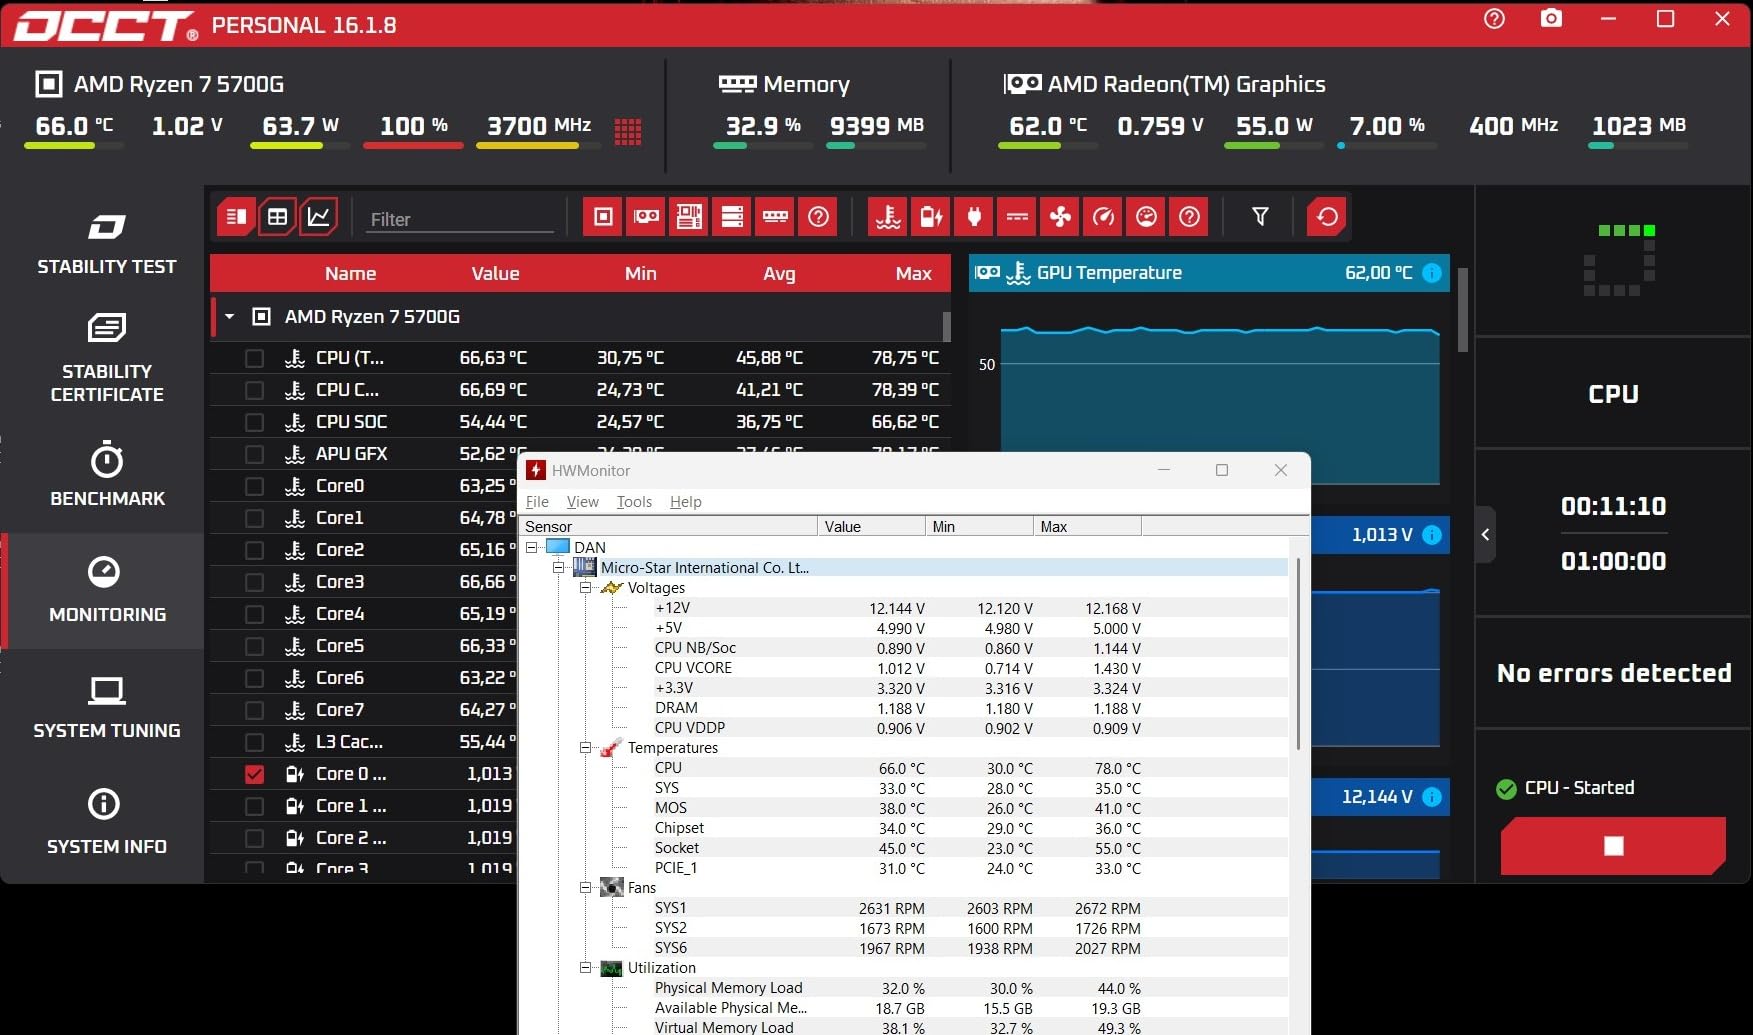Open the System Info section
Viewport: 1753px width, 1035px height.
[x=107, y=822]
